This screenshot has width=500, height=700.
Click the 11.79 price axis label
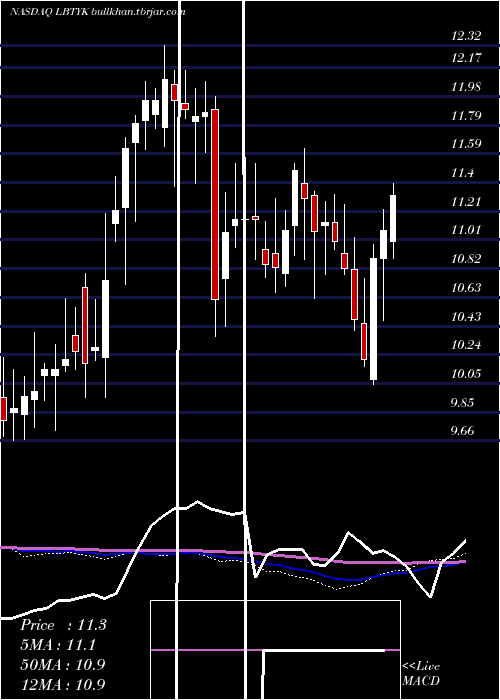point(466,116)
